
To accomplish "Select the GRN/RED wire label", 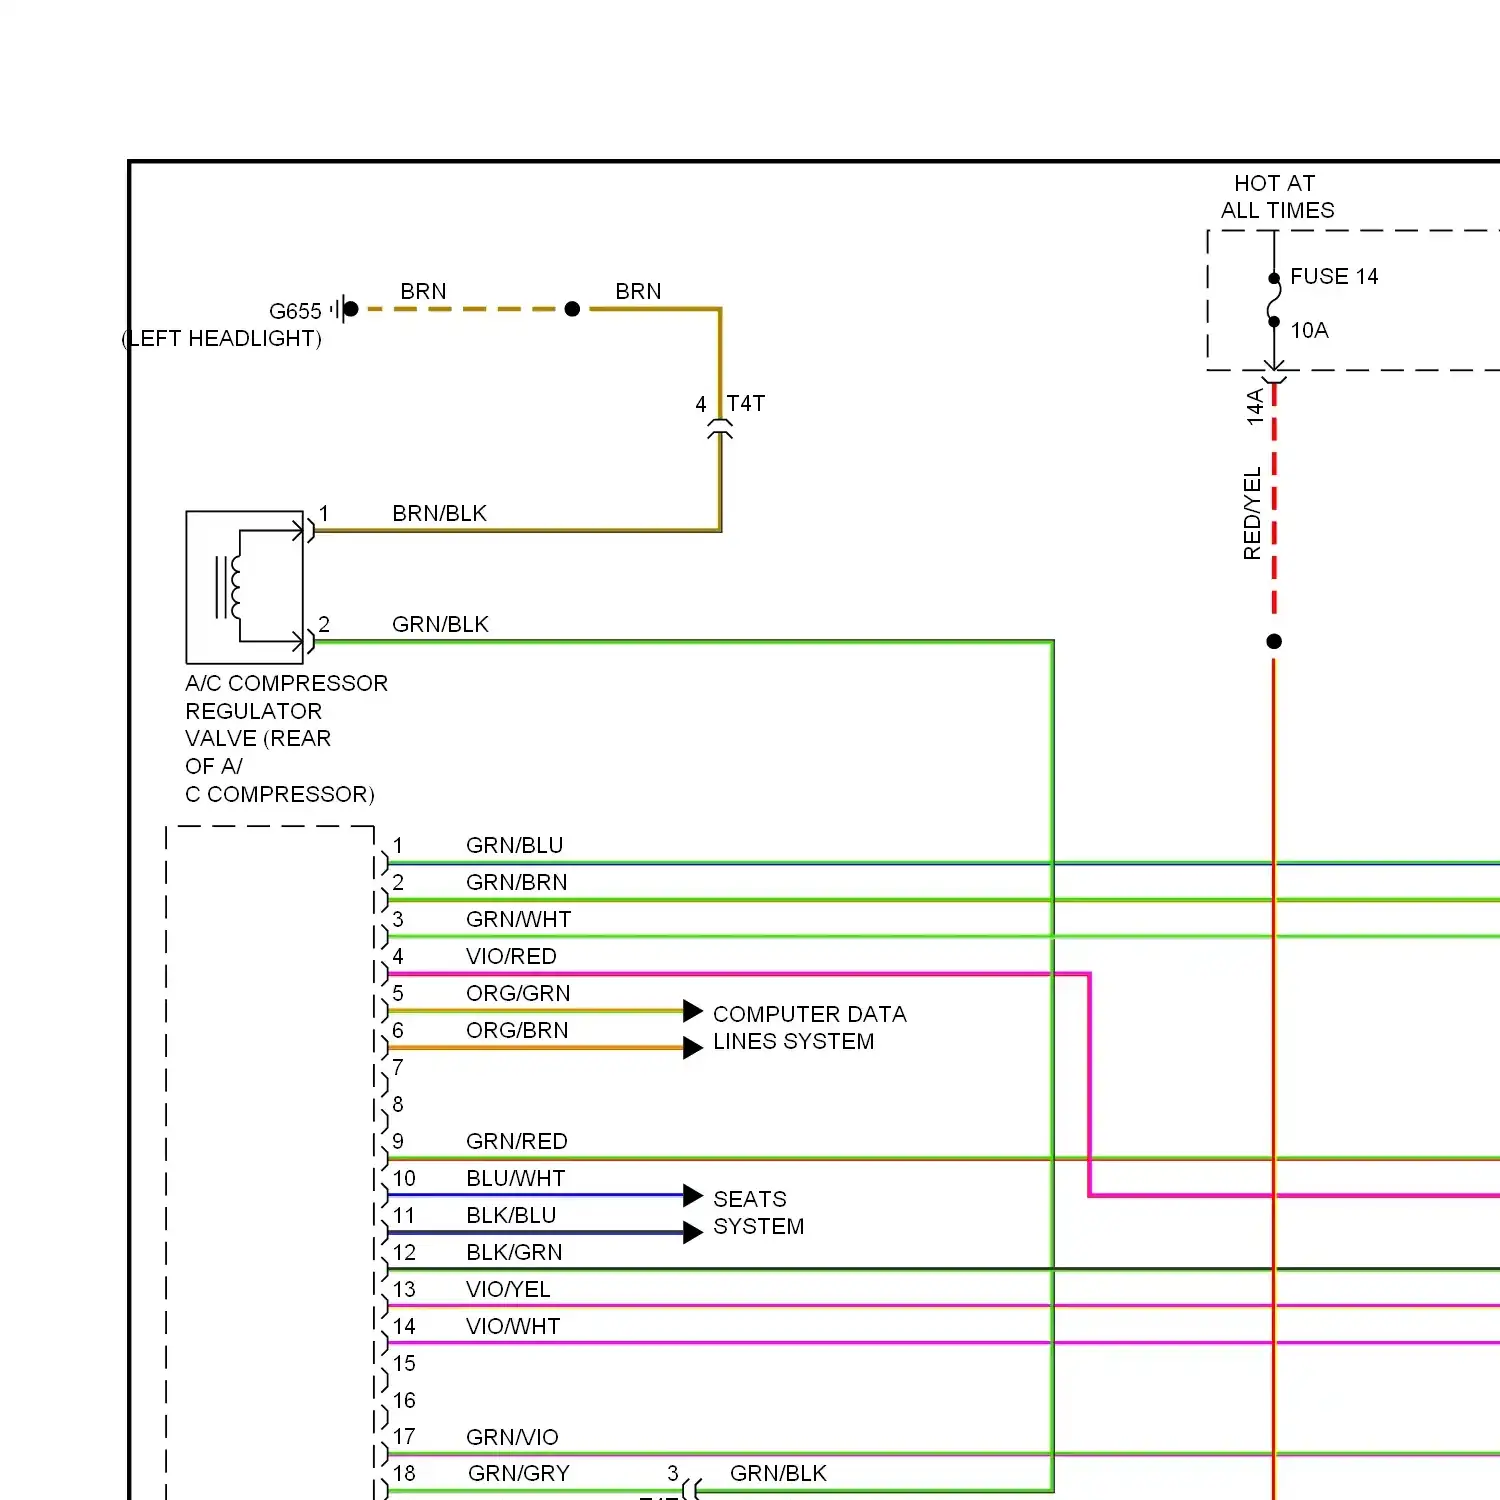I will (x=517, y=1141).
